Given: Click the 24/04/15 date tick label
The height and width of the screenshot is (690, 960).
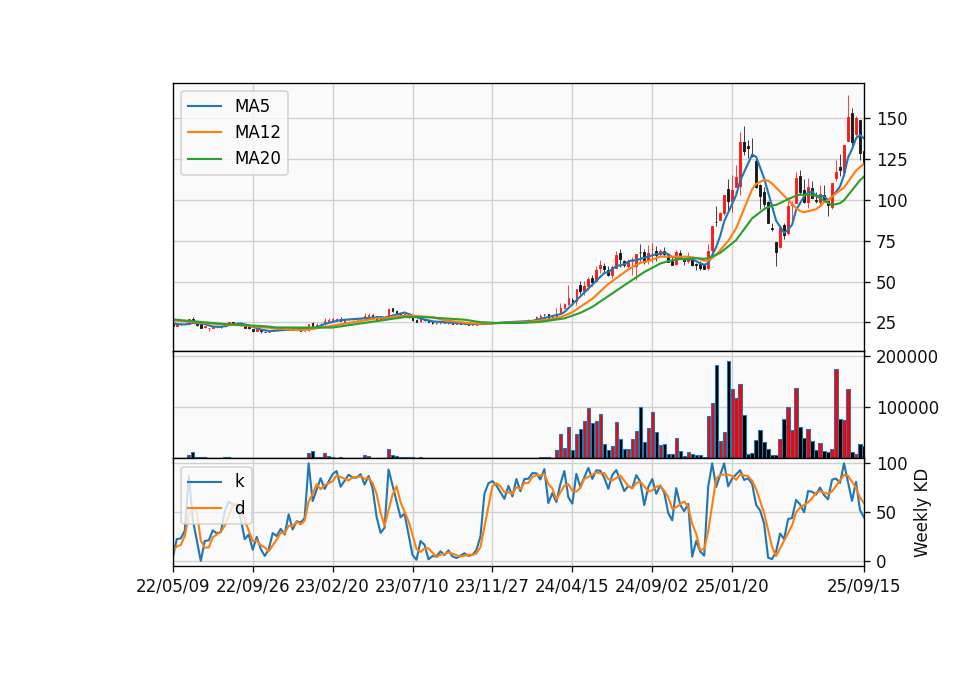Looking at the screenshot, I should tap(572, 586).
